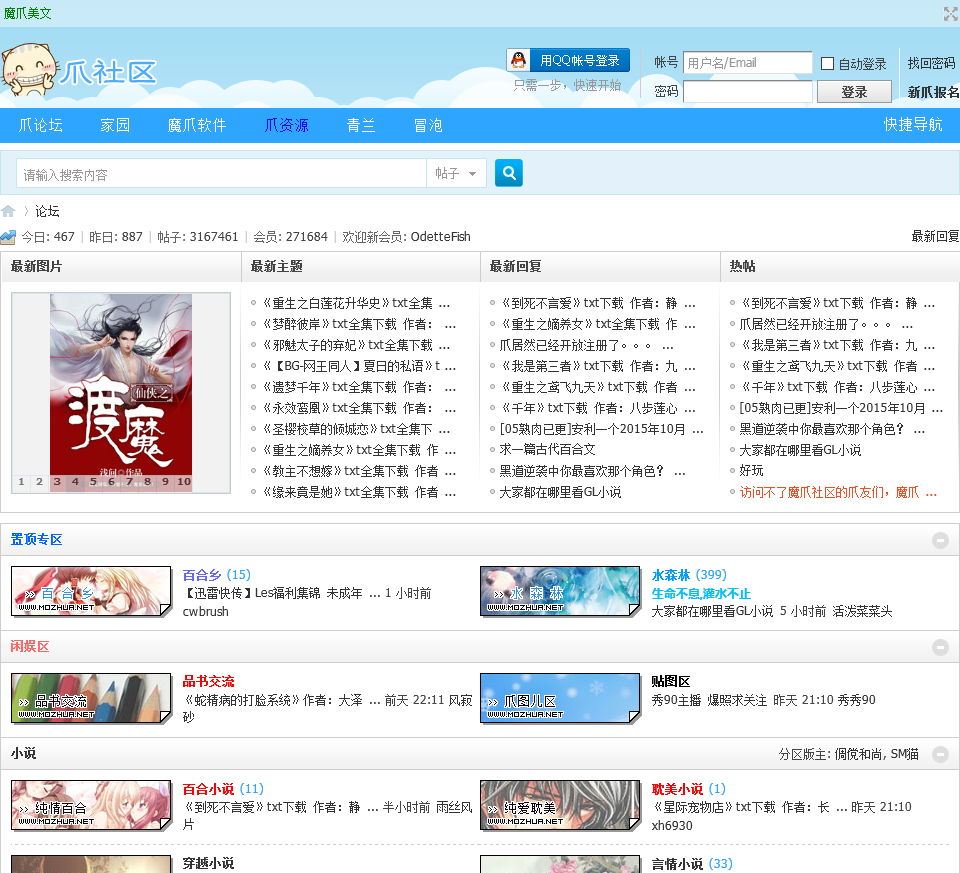Viewport: 960px width, 873px height.
Task: Click the home icon in breadcrumb
Action: tap(8, 211)
